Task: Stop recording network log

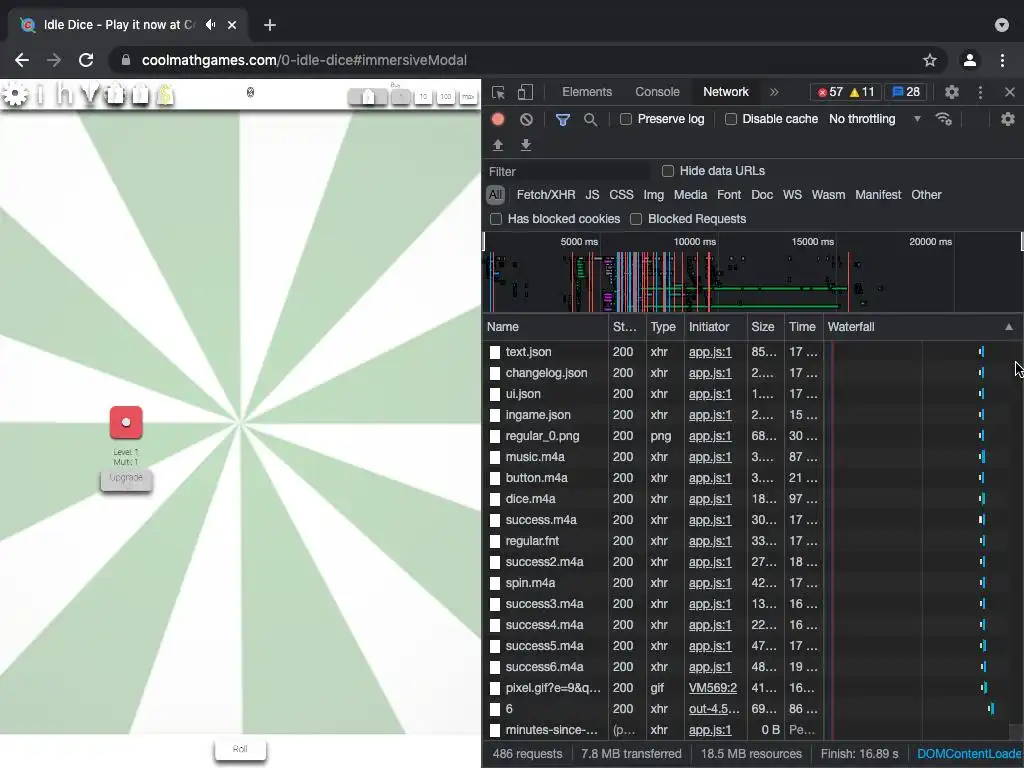Action: click(x=498, y=119)
